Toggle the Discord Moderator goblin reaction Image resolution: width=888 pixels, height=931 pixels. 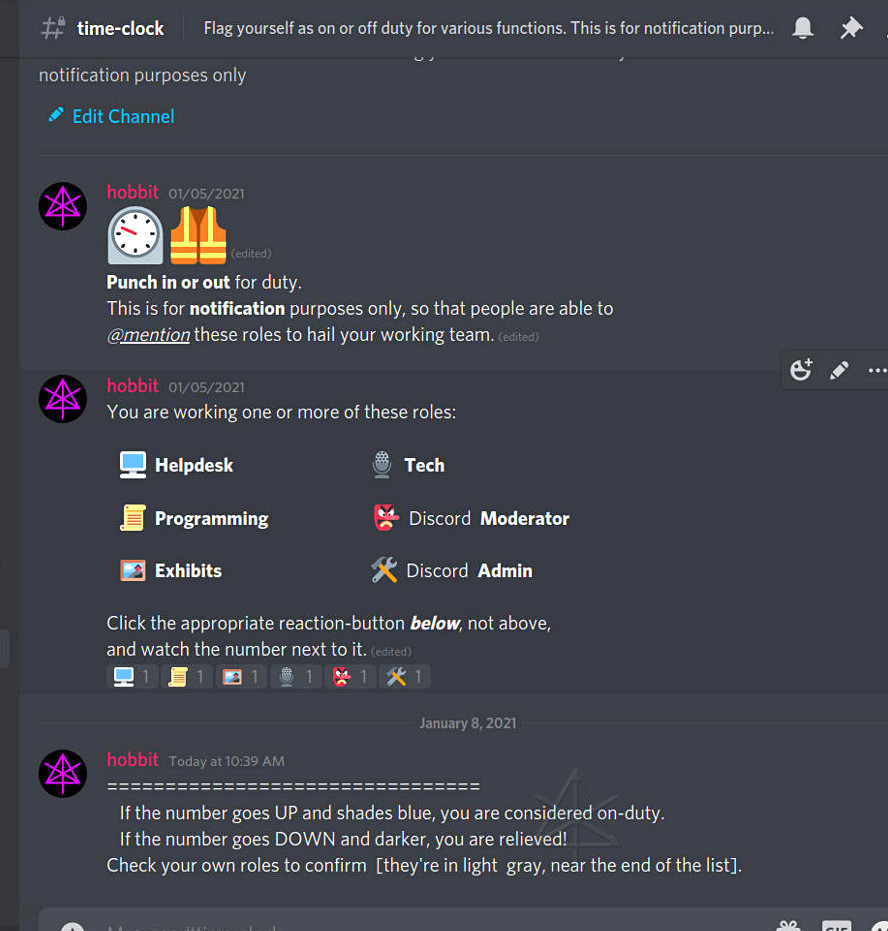pyautogui.click(x=350, y=676)
